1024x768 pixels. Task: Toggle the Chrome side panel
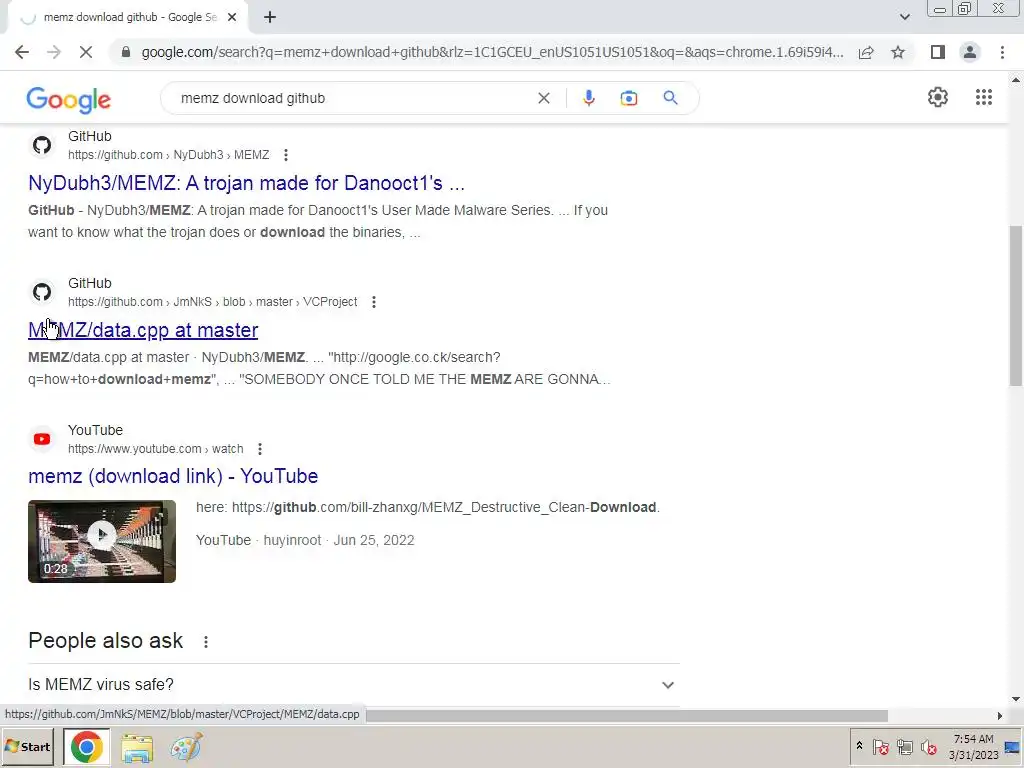click(x=938, y=52)
